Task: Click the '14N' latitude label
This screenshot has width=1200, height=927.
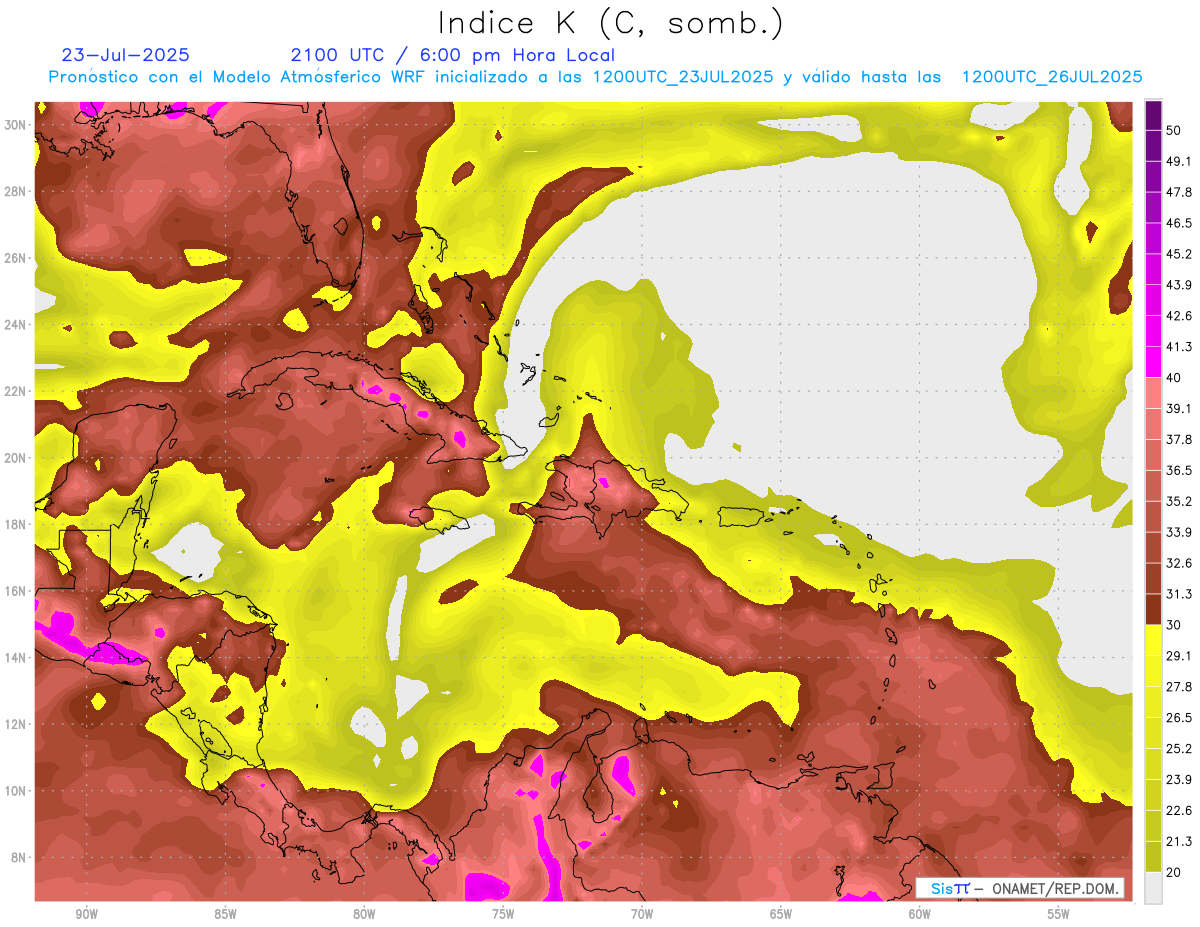Action: click(17, 658)
